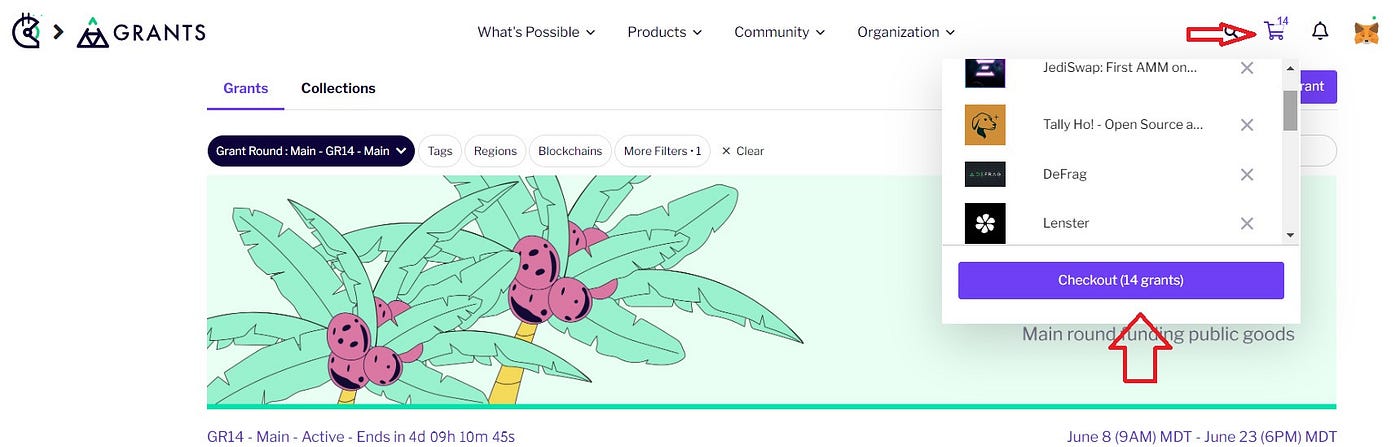The image size is (1400, 447).
Task: Clear the applied filters
Action: (743, 151)
